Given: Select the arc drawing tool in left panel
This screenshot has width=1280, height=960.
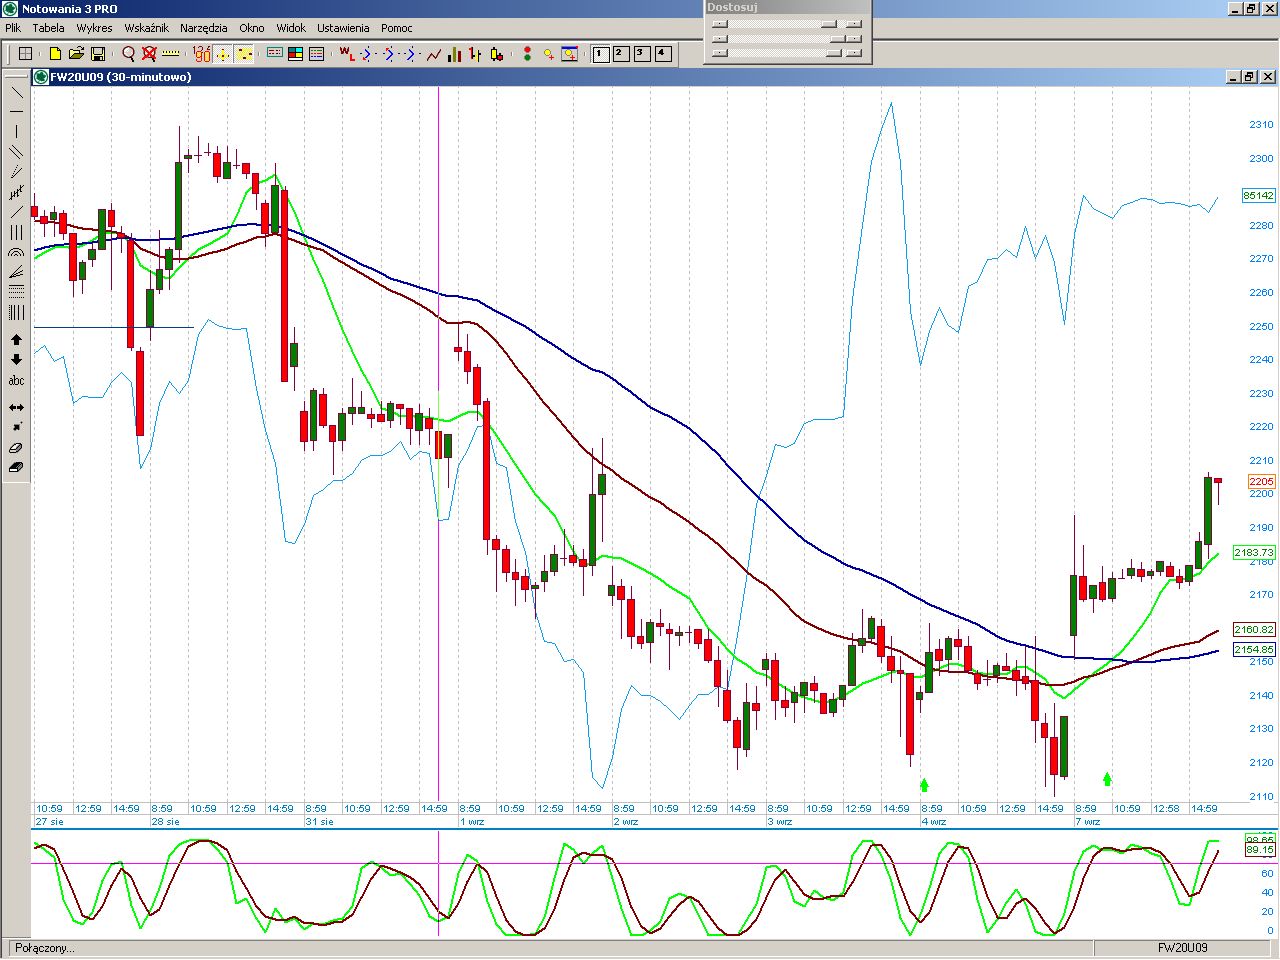Looking at the screenshot, I should tap(16, 252).
